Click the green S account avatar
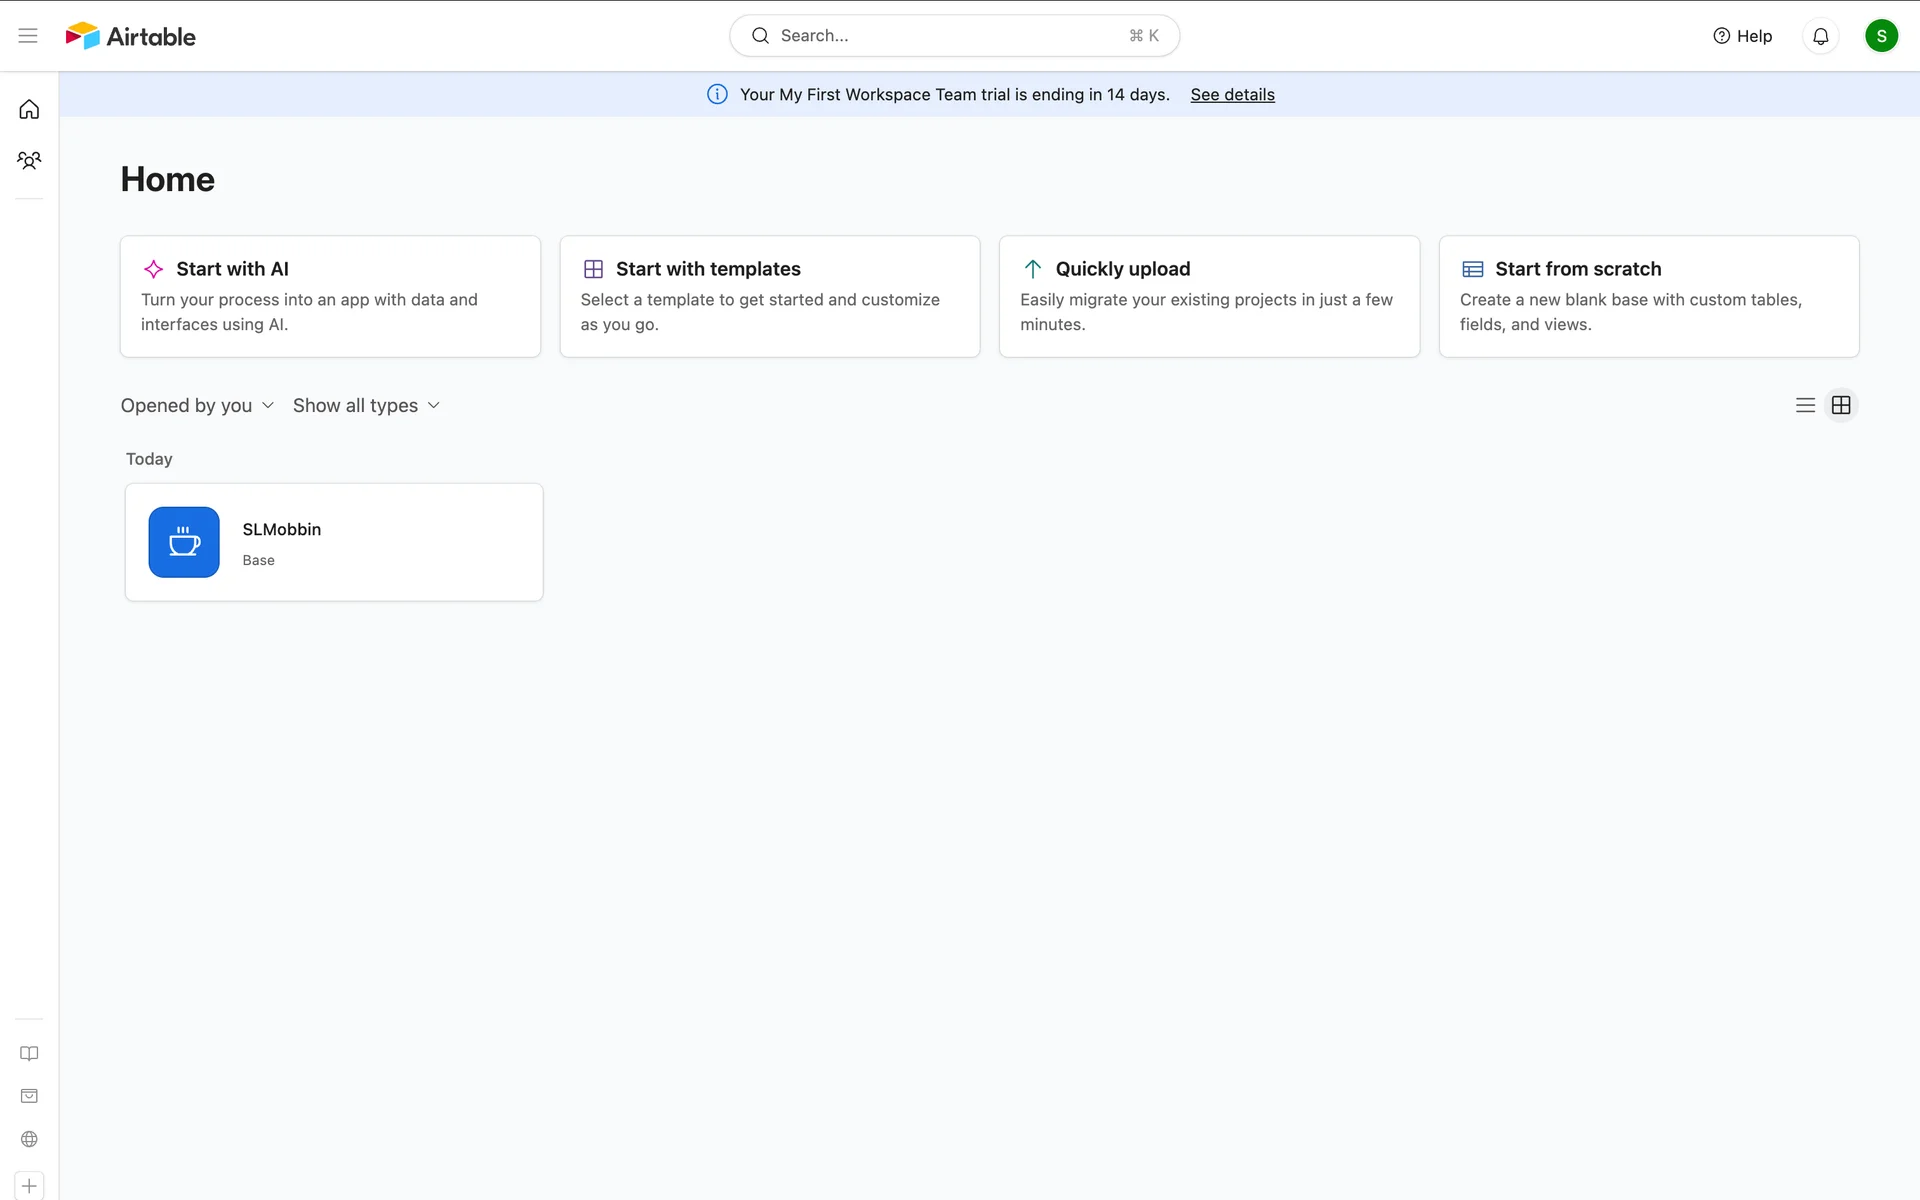The image size is (1920, 1200). (1880, 36)
